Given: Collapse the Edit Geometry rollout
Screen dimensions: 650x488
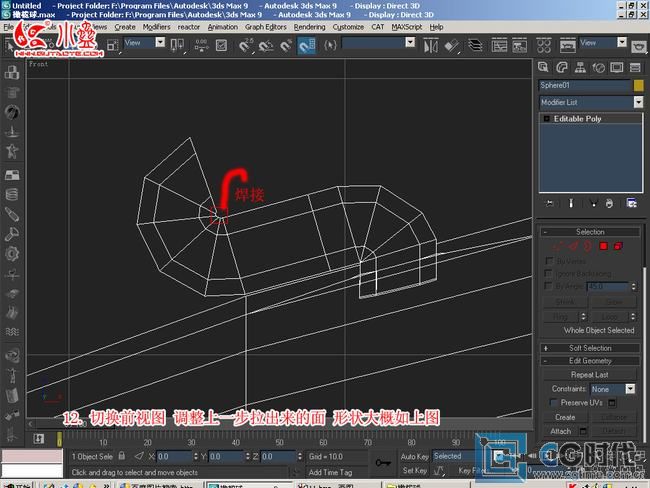Looking at the screenshot, I should [x=590, y=361].
